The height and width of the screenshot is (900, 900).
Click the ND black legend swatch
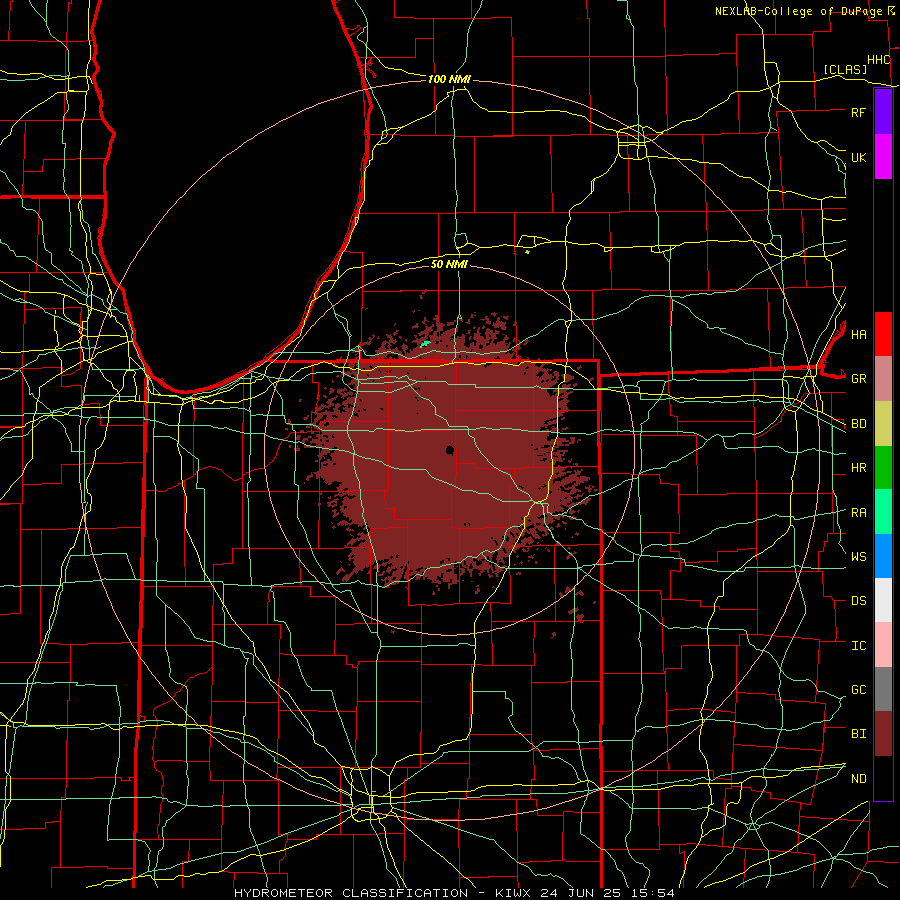click(x=883, y=778)
